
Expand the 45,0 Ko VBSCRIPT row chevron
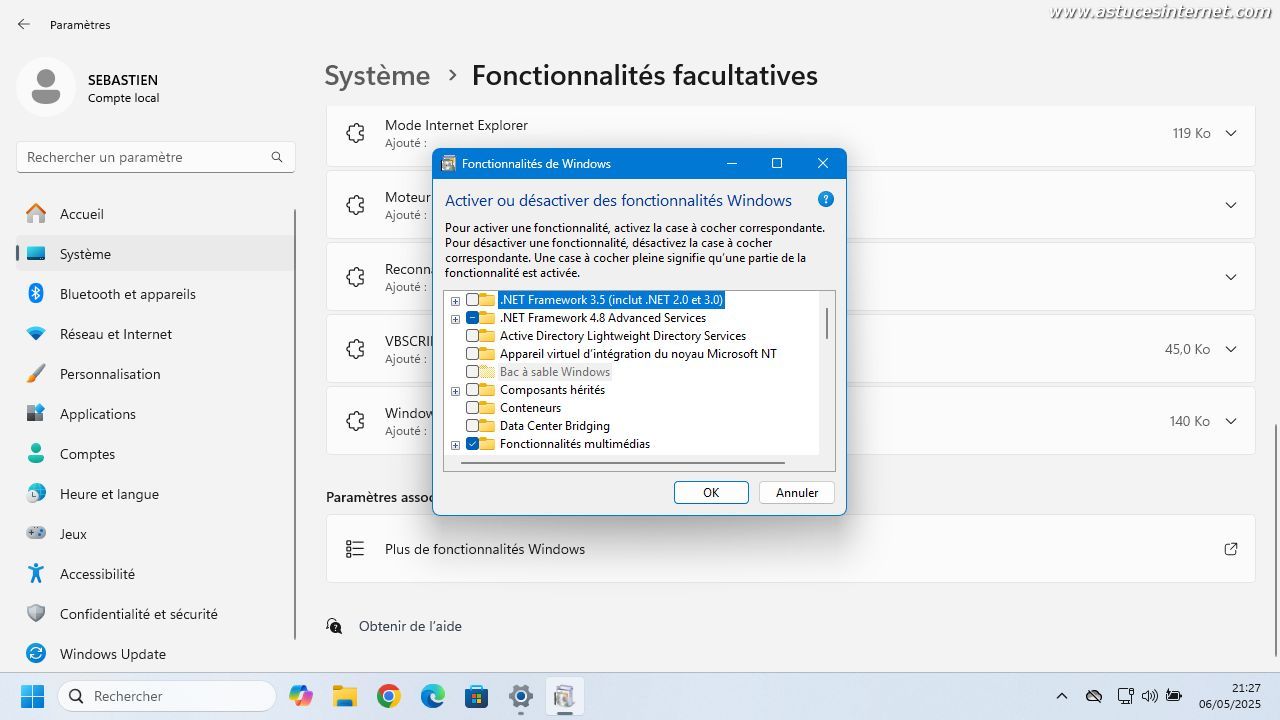(1231, 349)
